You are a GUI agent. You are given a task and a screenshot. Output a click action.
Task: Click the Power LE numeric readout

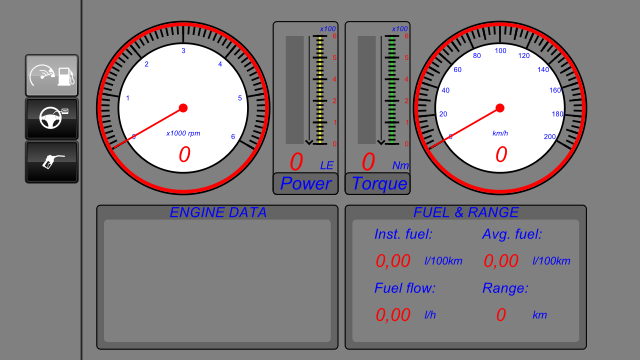click(x=296, y=162)
